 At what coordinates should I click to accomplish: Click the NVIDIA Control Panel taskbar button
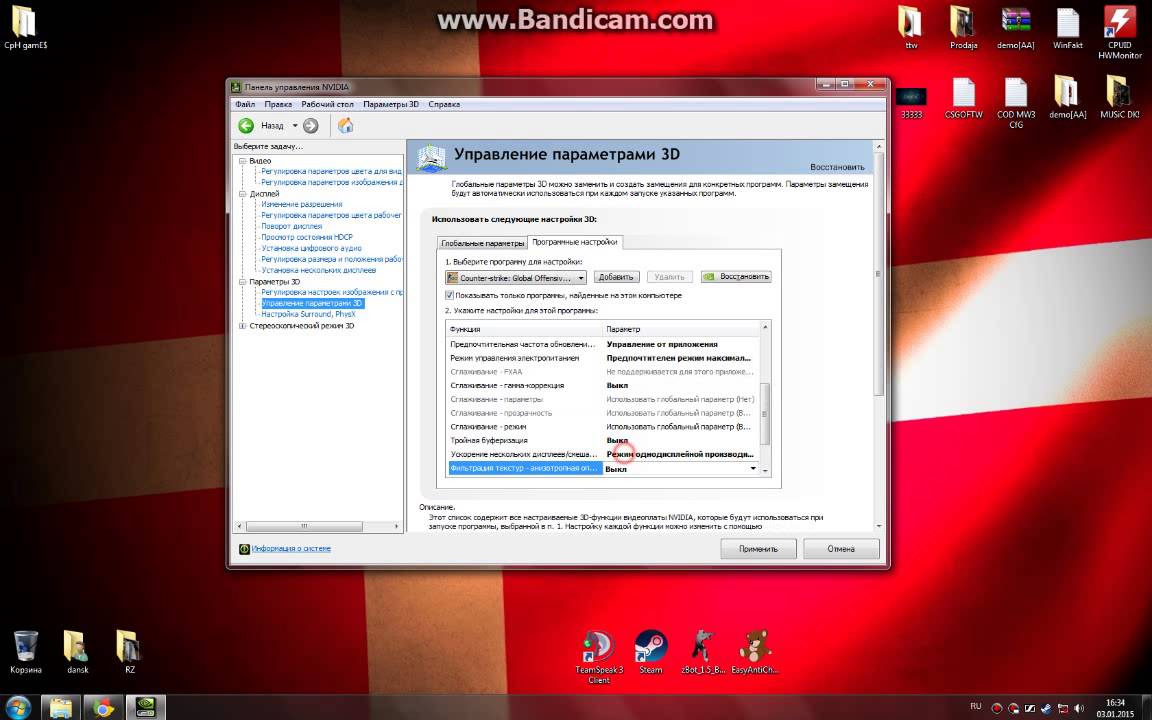[145, 708]
